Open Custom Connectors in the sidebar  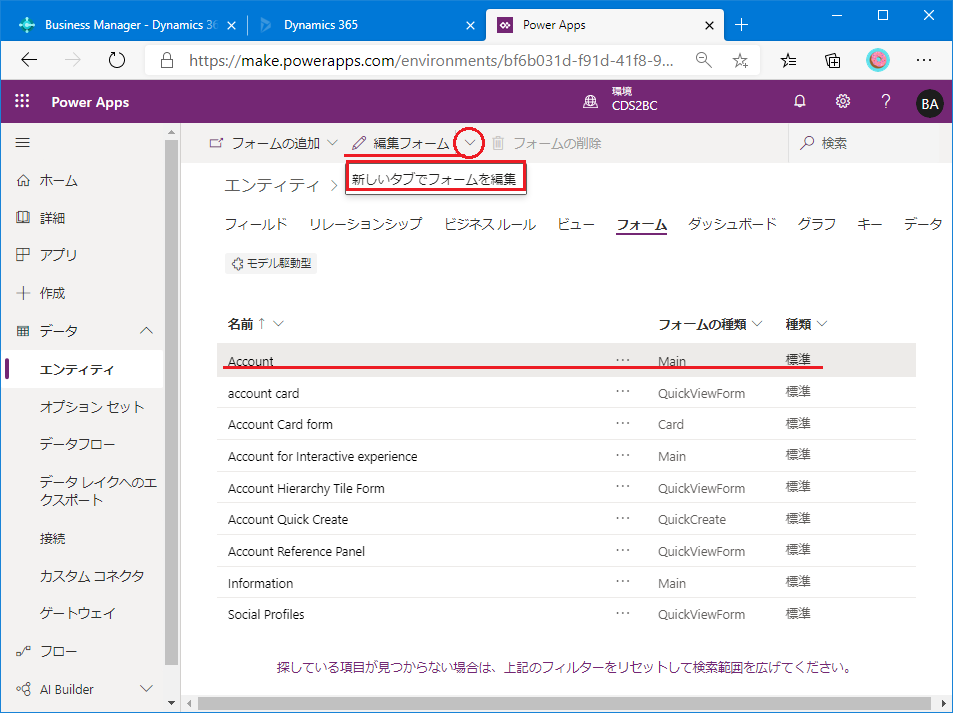[92, 576]
